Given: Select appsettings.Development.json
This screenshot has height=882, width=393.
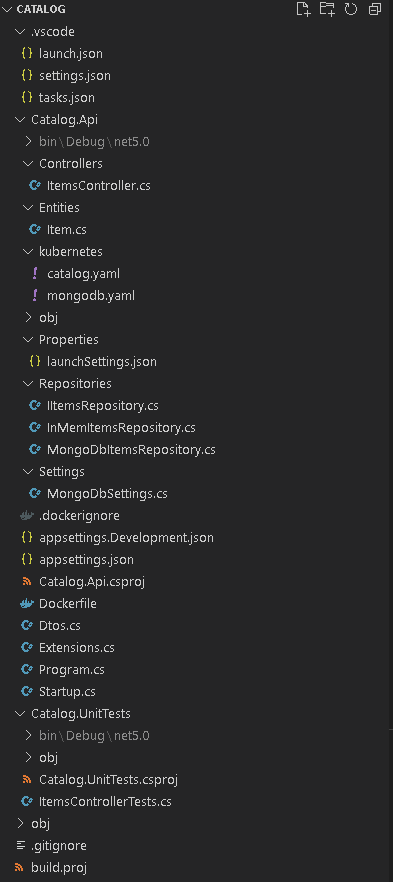Looking at the screenshot, I should click(126, 538).
